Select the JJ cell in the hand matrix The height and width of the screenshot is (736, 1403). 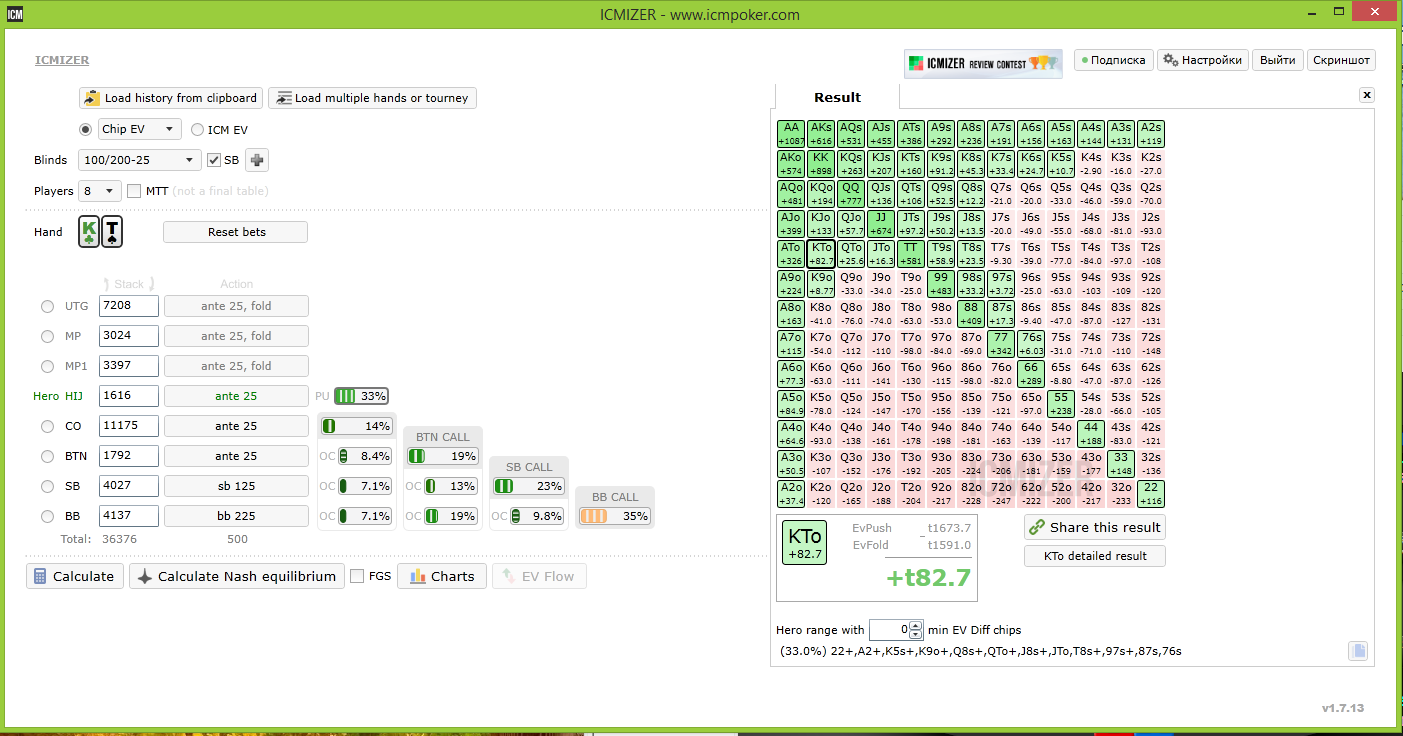(x=882, y=224)
